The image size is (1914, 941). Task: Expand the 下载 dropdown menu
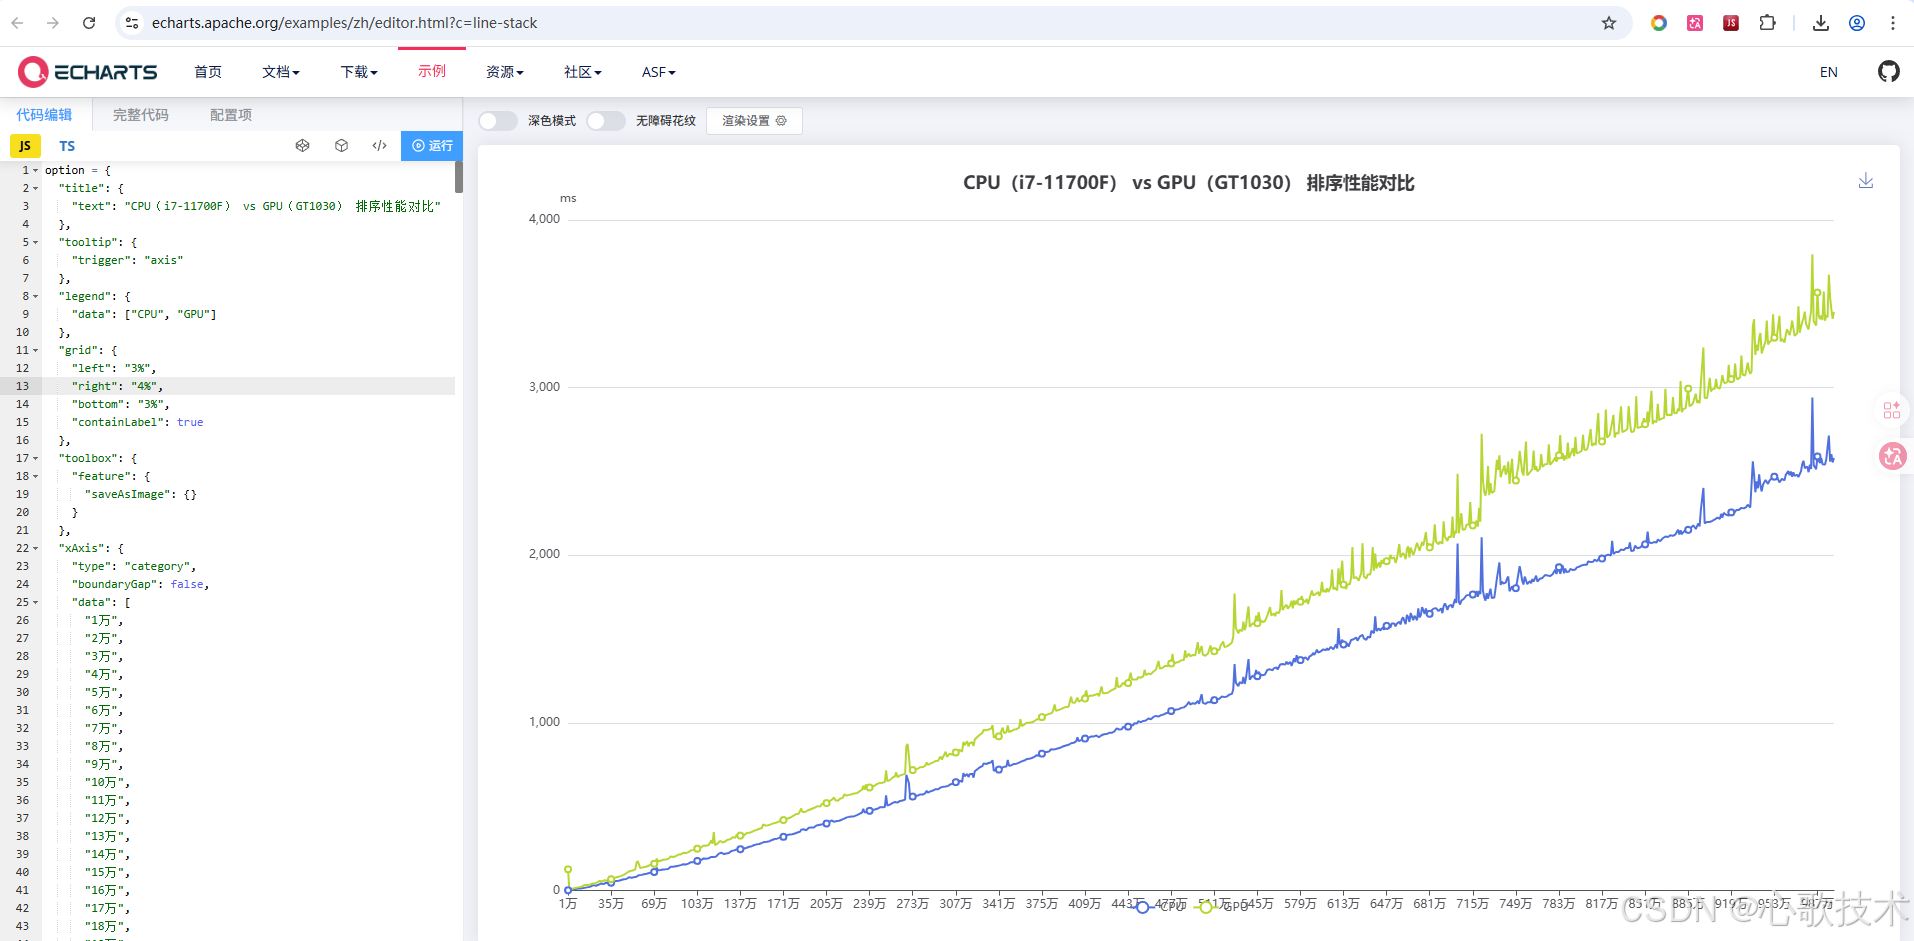[359, 72]
